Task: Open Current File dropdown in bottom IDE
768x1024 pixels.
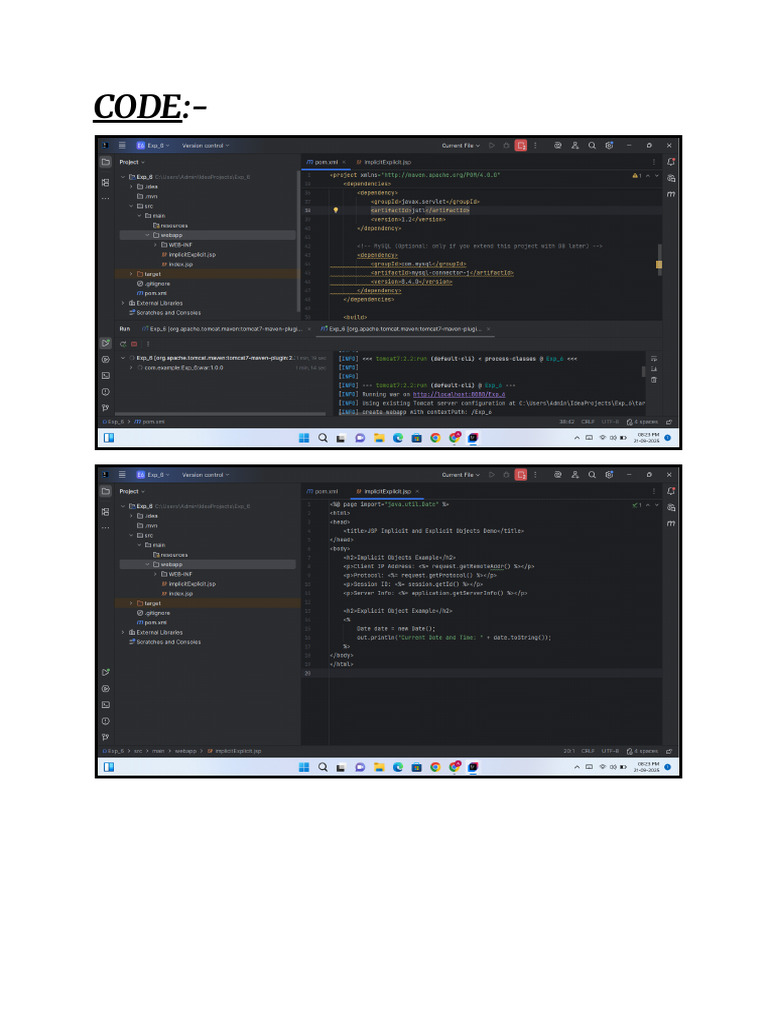Action: point(460,475)
